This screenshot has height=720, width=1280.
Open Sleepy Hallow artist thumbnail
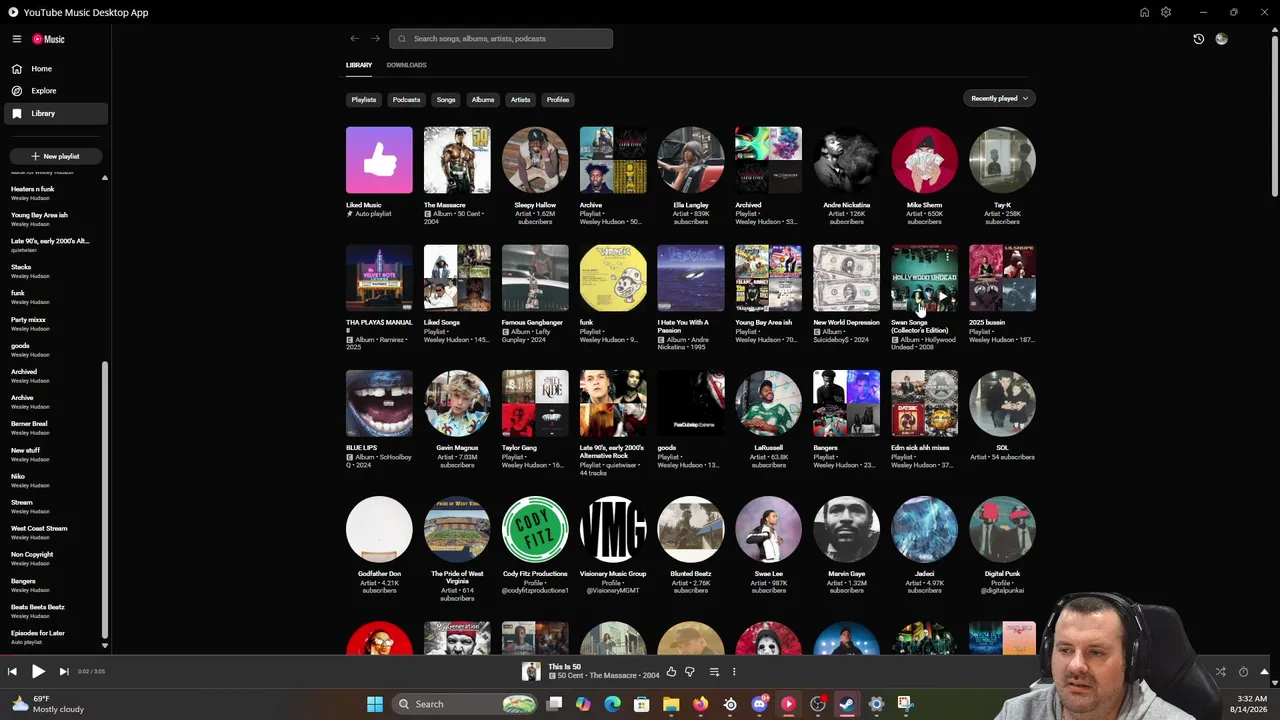535,160
